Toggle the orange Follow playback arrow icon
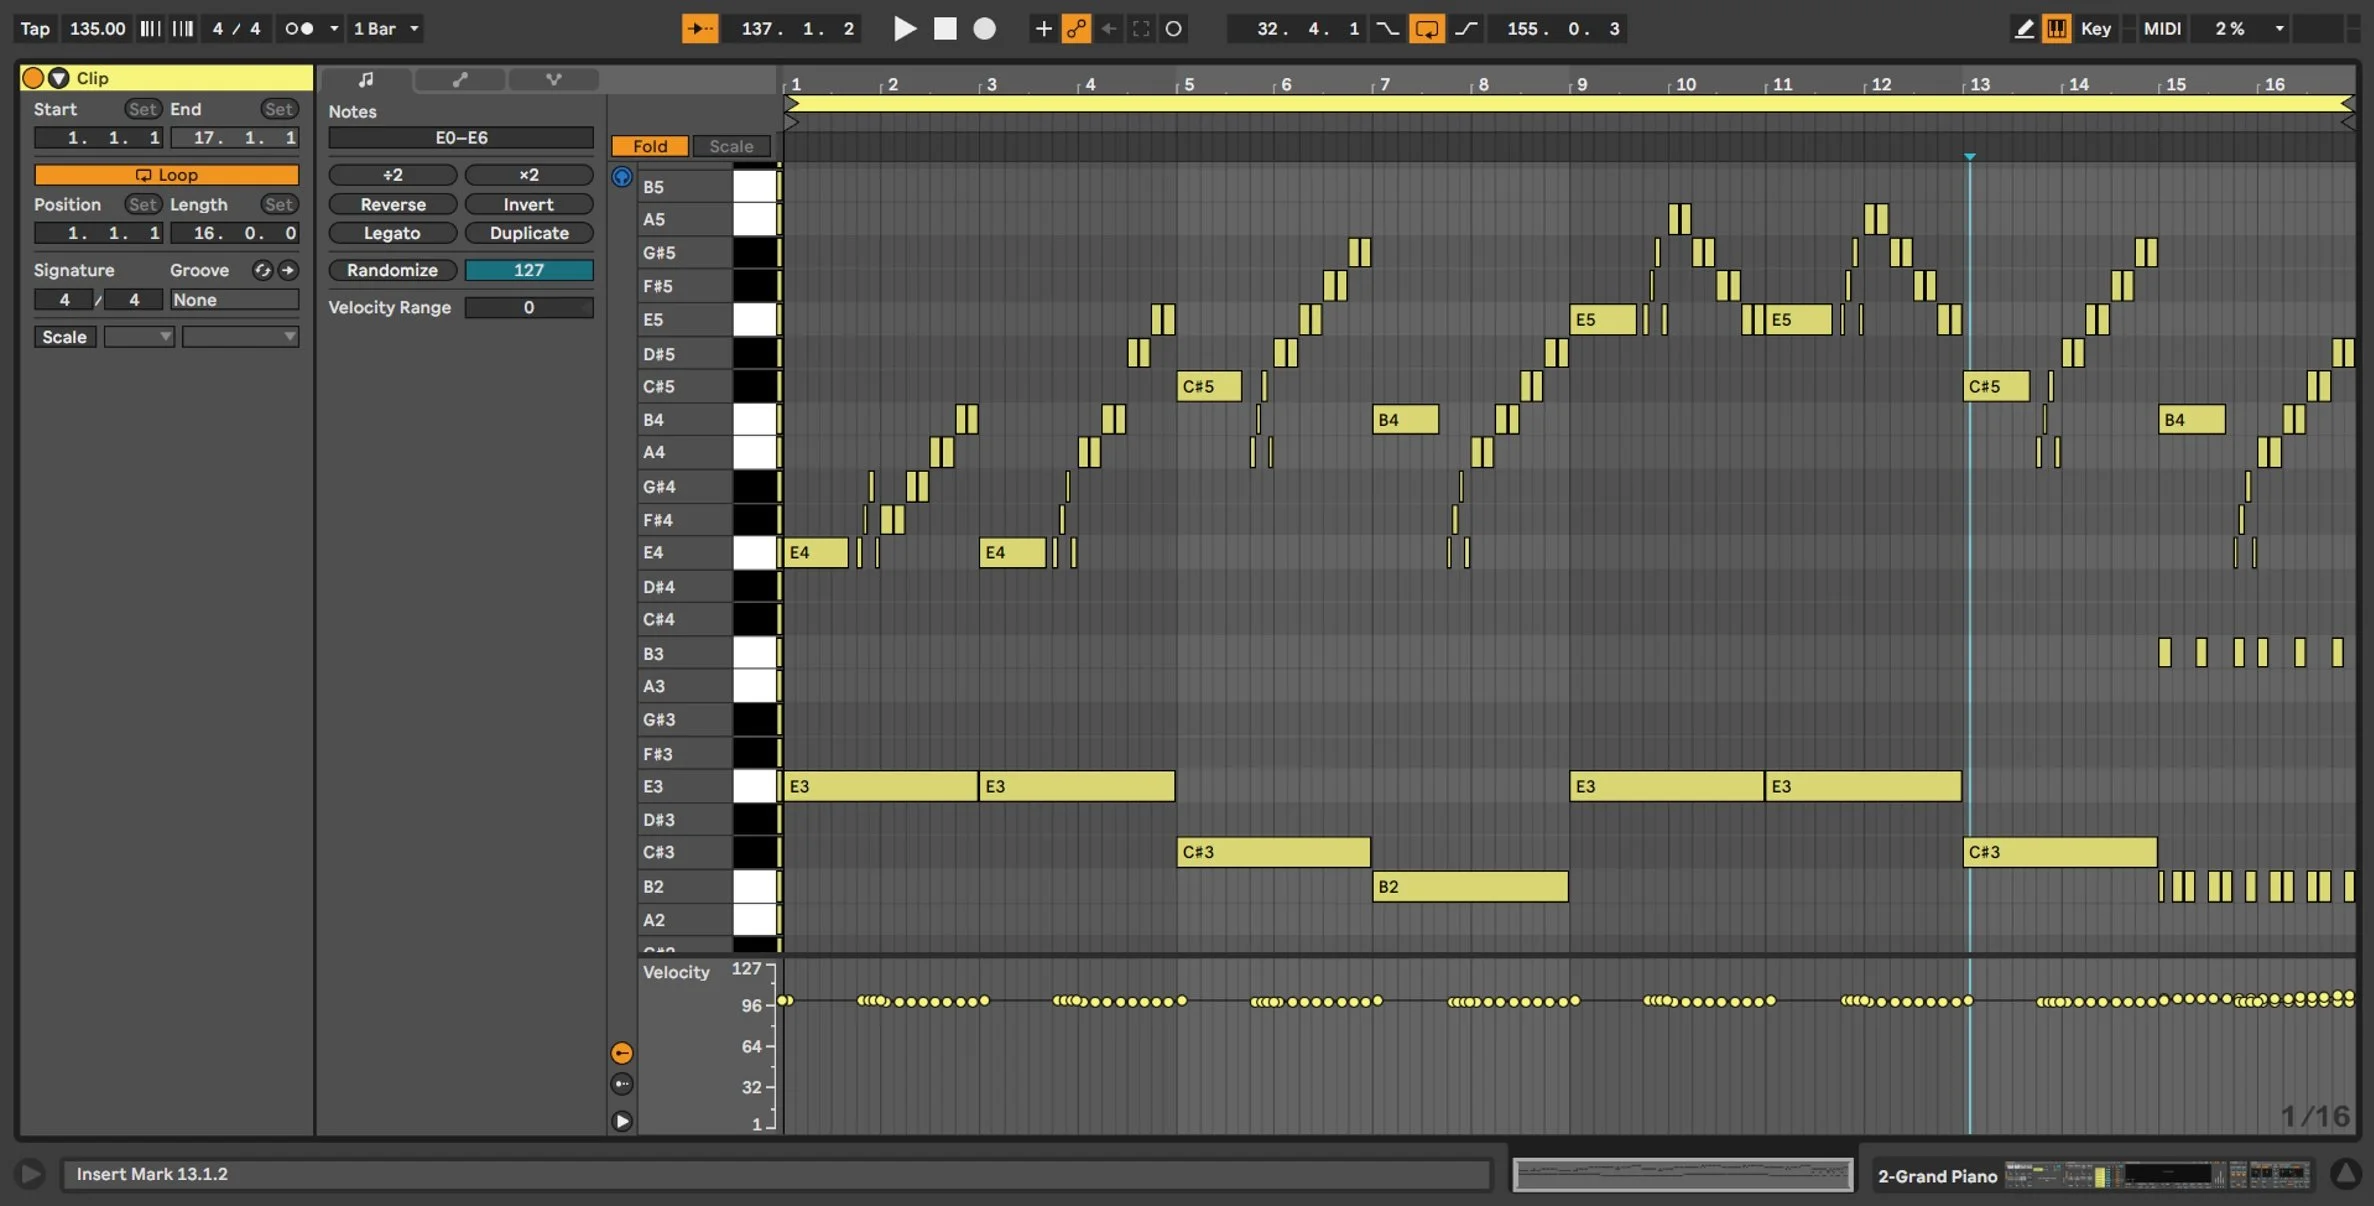This screenshot has width=2374, height=1206. 700,29
